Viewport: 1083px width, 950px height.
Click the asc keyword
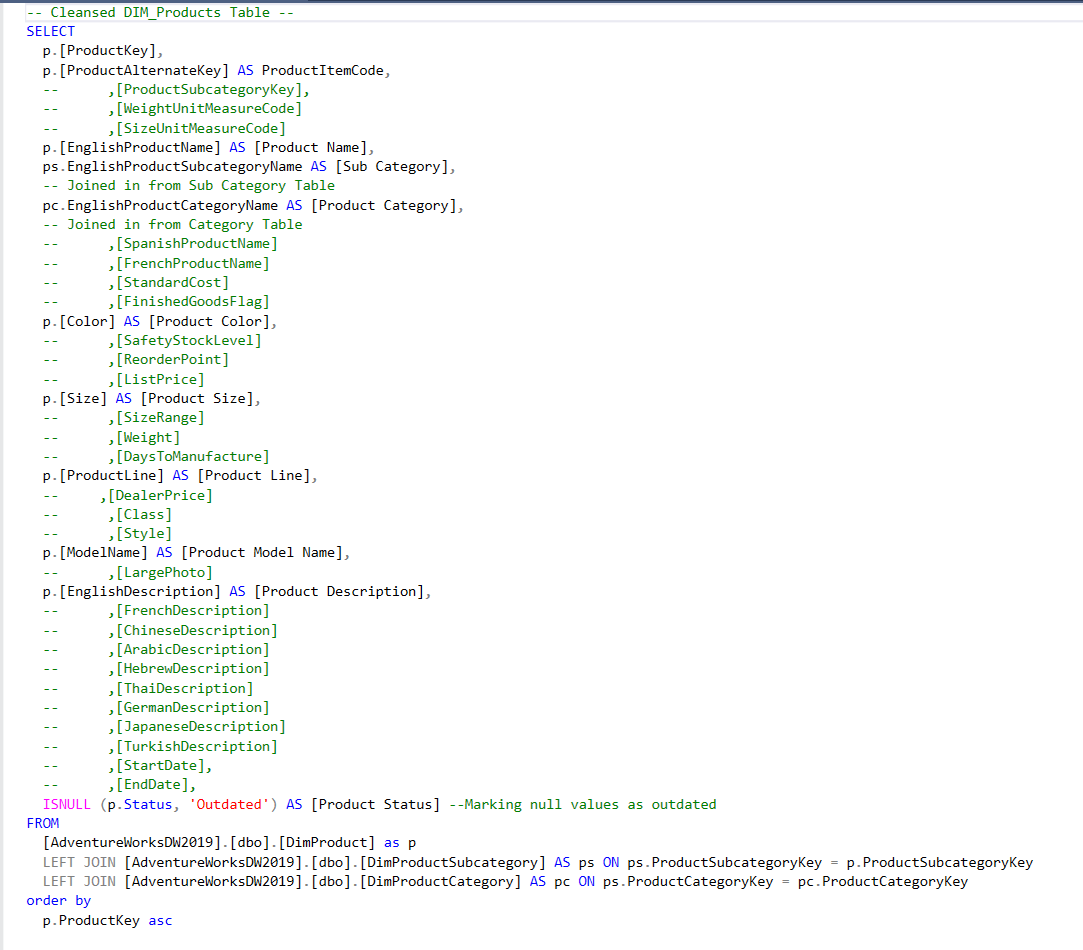160,921
